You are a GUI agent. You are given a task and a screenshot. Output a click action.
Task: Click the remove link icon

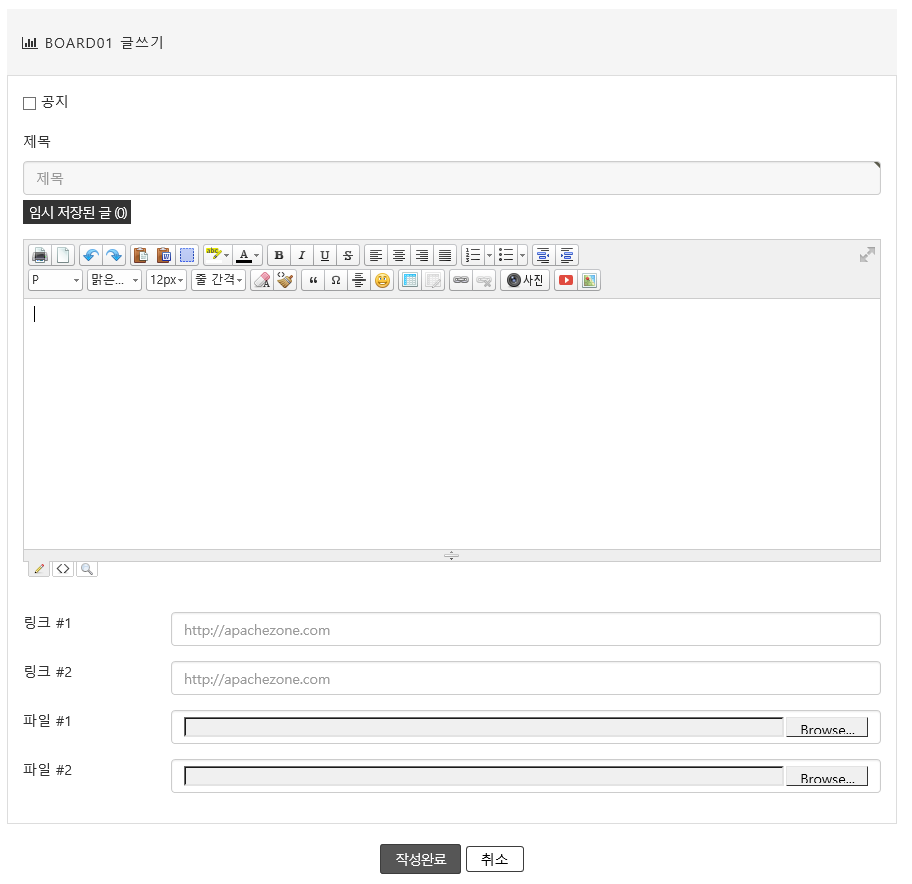[484, 280]
